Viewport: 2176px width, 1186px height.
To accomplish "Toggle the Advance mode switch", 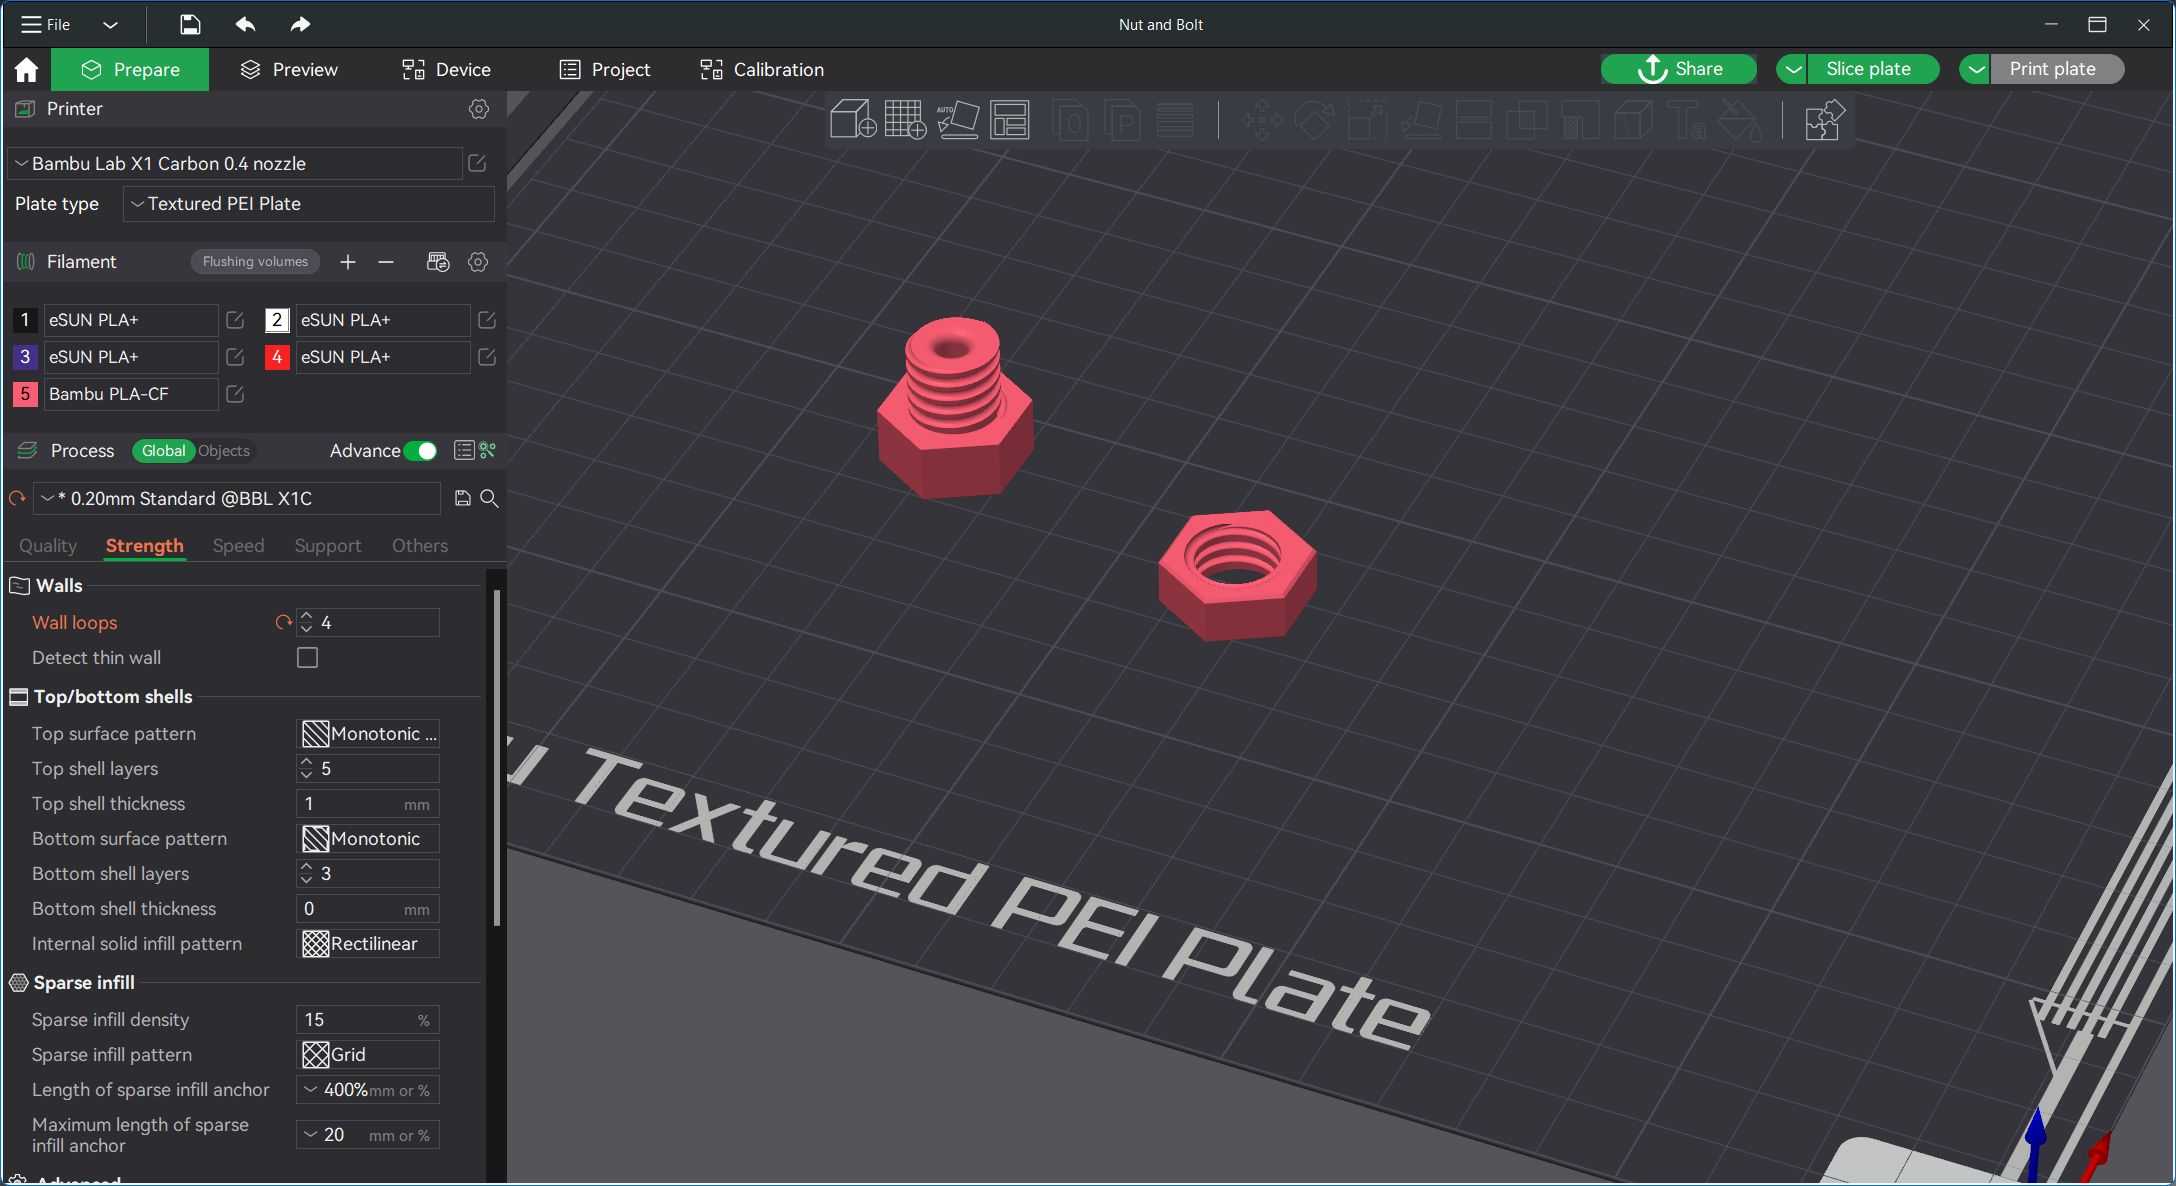I will tap(421, 451).
